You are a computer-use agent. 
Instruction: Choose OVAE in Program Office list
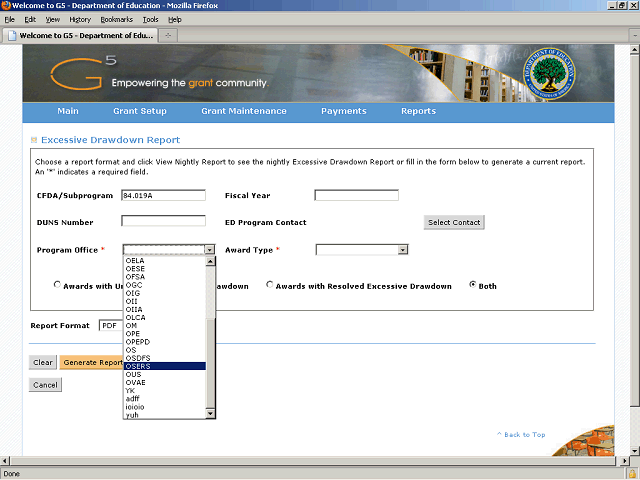click(x=165, y=382)
